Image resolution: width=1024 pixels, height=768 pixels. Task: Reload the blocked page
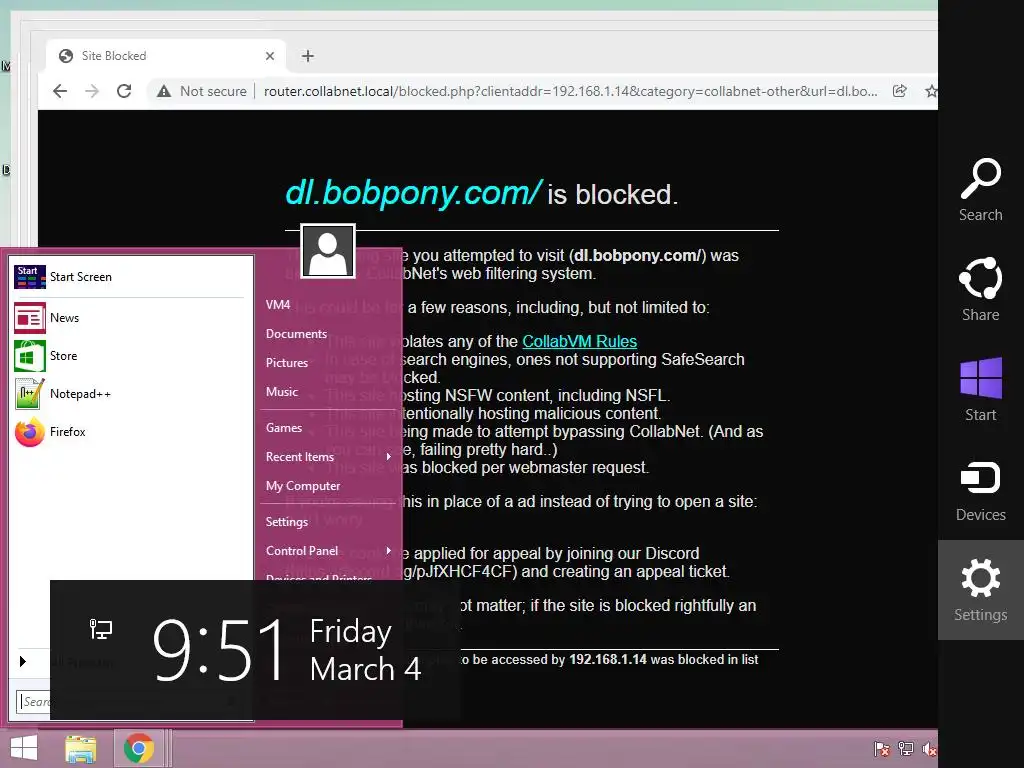pyautogui.click(x=124, y=91)
